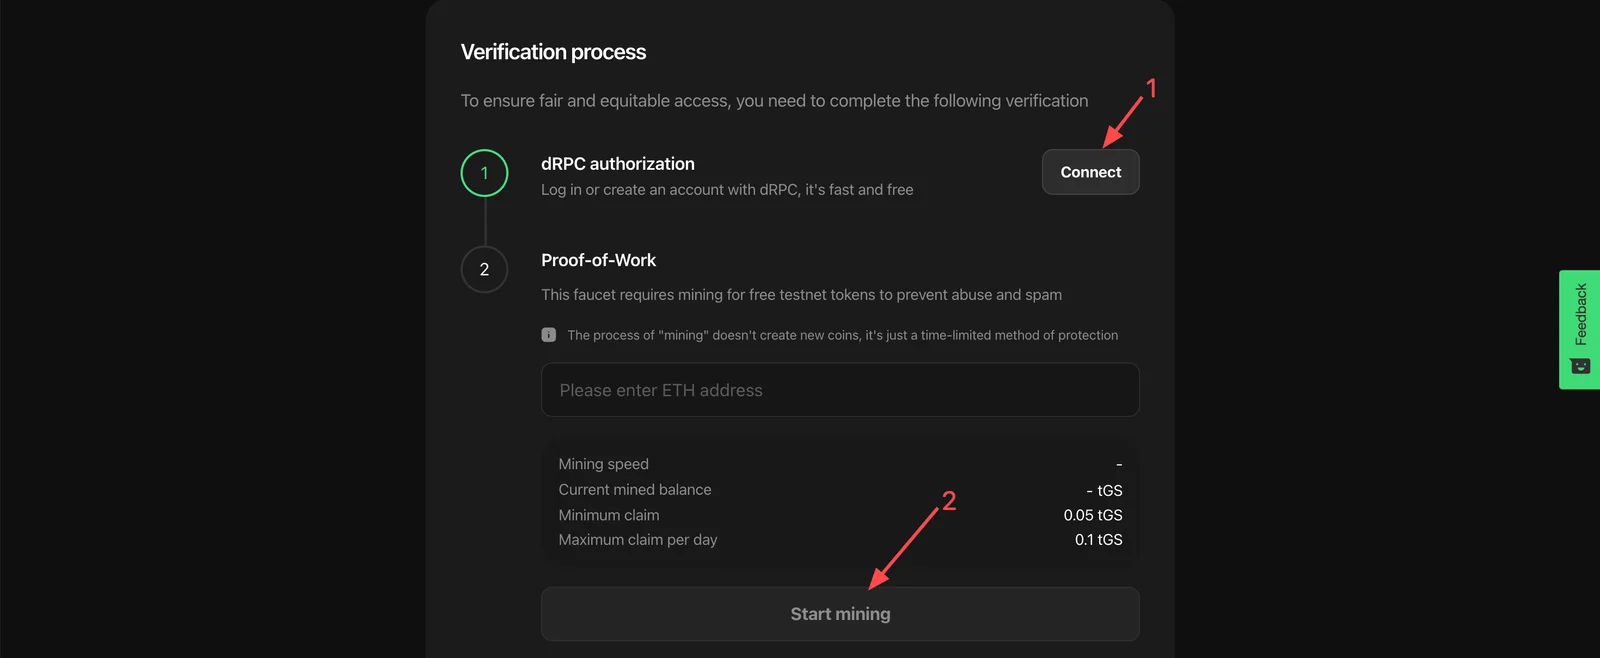Click the Connect button for dRPC authorization
This screenshot has width=1600, height=658.
pyautogui.click(x=1090, y=172)
